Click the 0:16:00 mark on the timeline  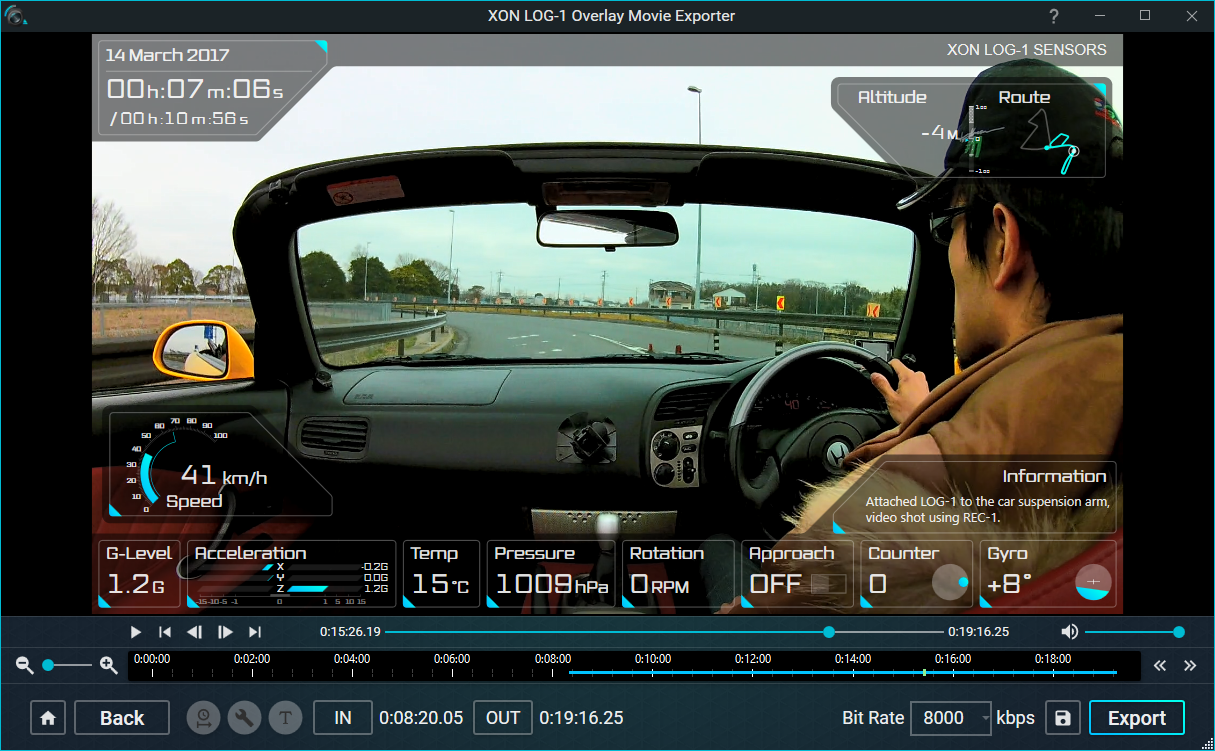(953, 659)
